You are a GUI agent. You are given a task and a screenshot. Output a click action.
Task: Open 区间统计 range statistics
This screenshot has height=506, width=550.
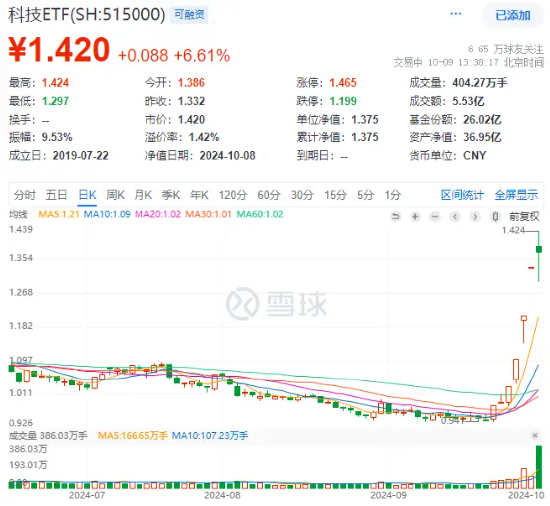tap(462, 195)
